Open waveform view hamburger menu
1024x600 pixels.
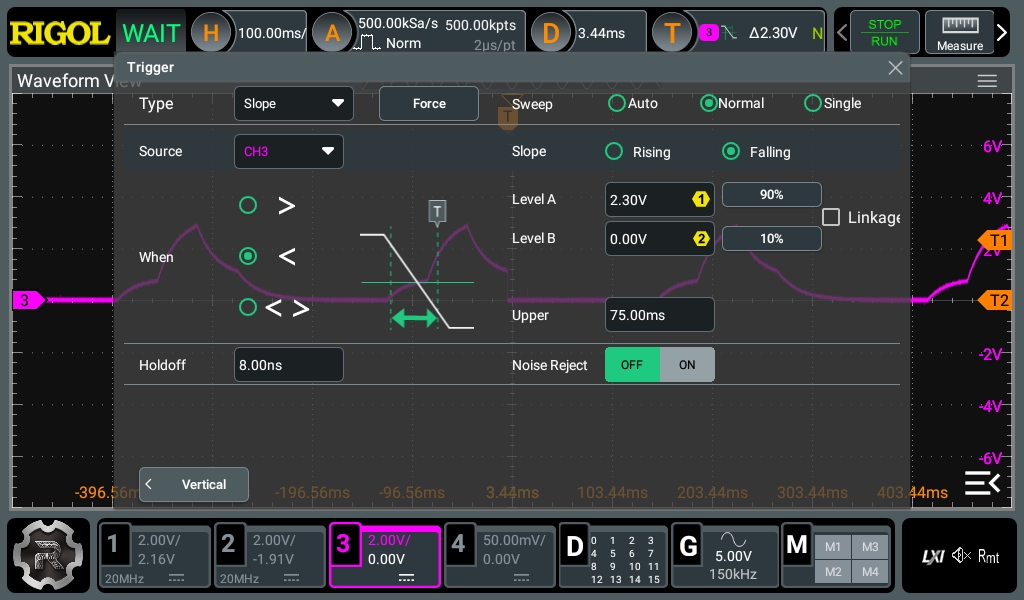click(987, 81)
